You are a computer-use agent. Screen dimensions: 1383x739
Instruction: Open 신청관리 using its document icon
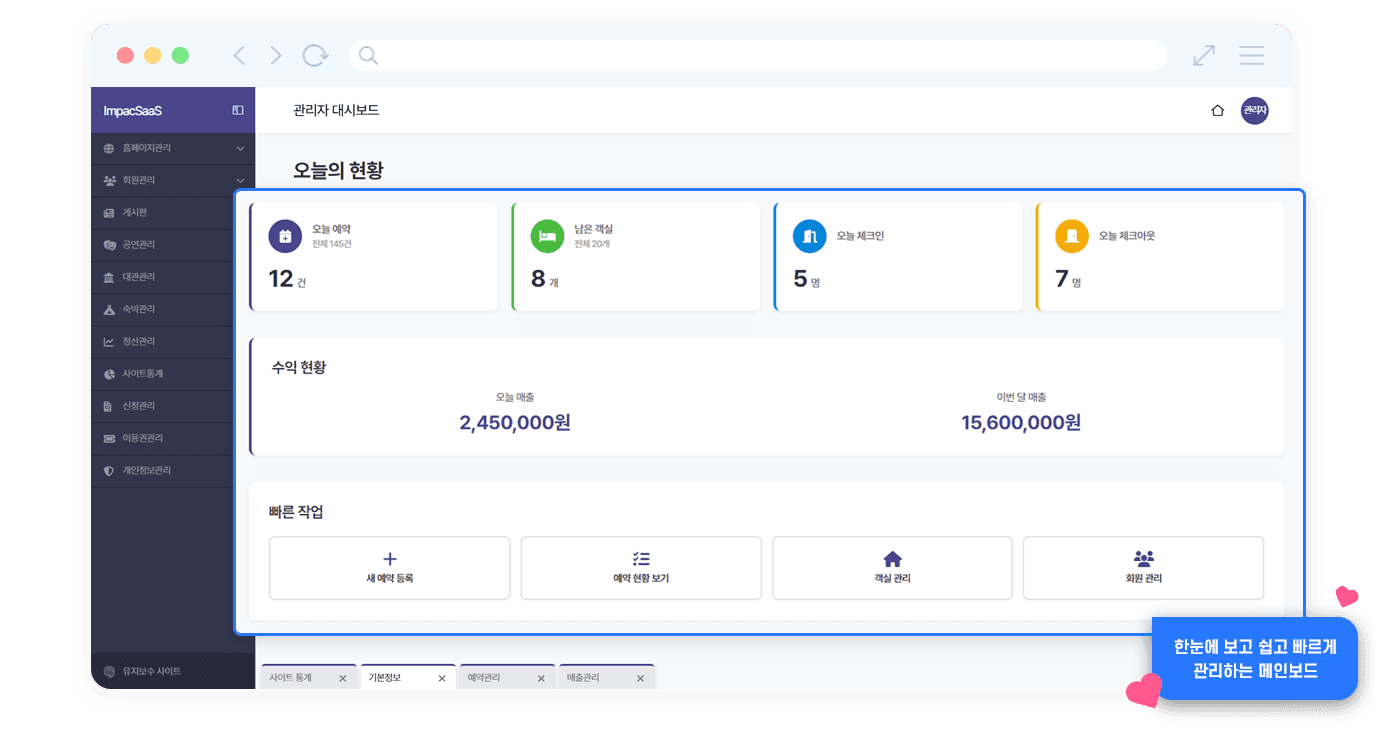pyautogui.click(x=110, y=406)
